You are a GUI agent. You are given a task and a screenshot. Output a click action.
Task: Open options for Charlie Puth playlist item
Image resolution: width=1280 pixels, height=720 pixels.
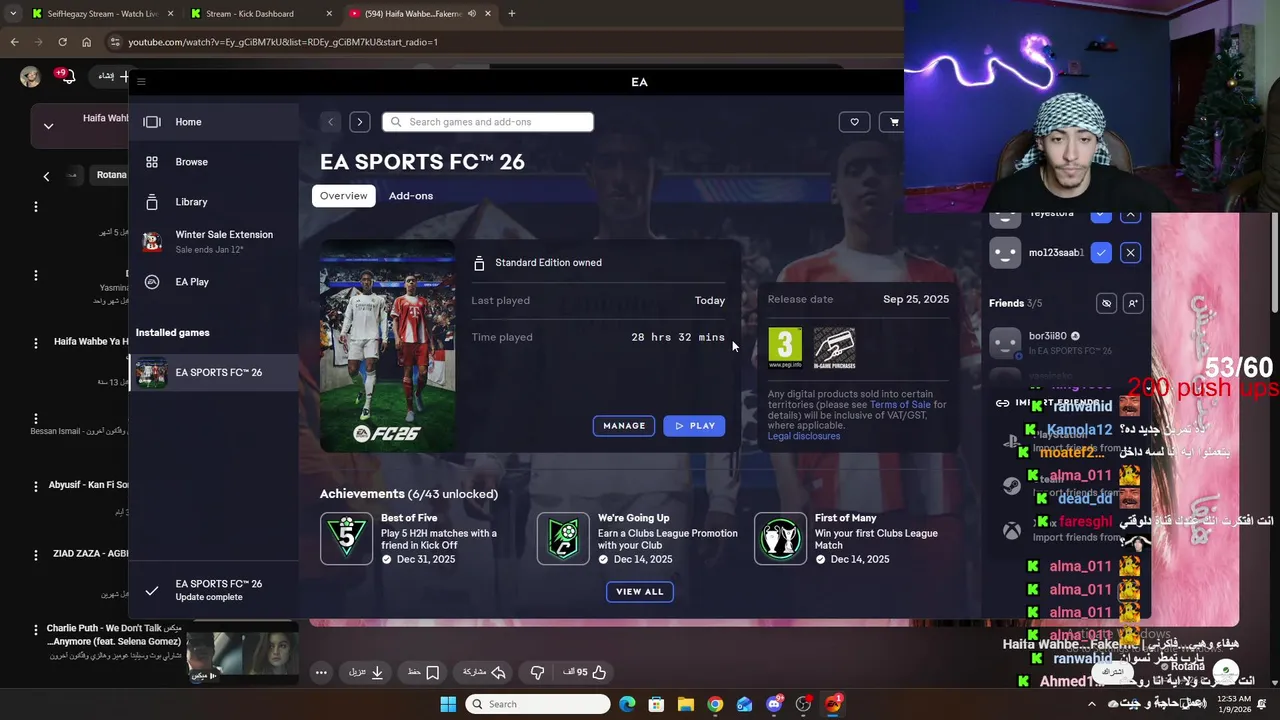(36, 632)
